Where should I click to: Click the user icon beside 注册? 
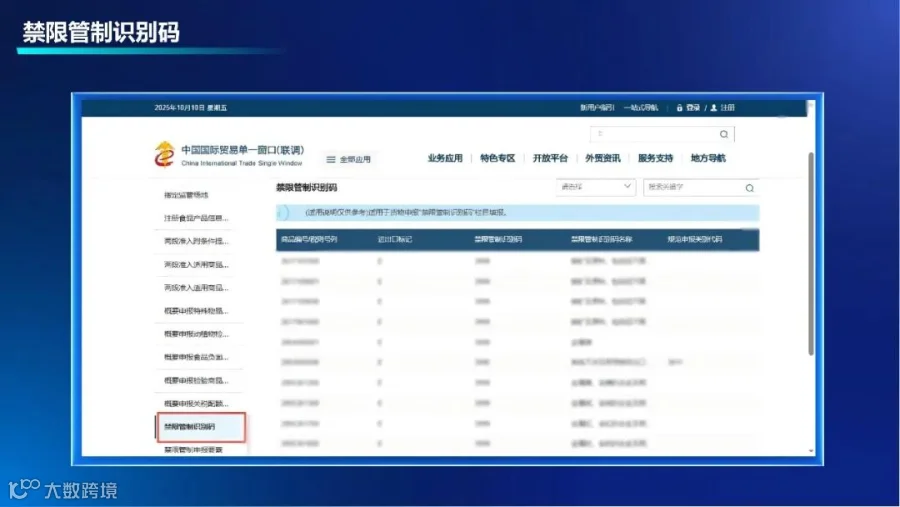tap(713, 107)
